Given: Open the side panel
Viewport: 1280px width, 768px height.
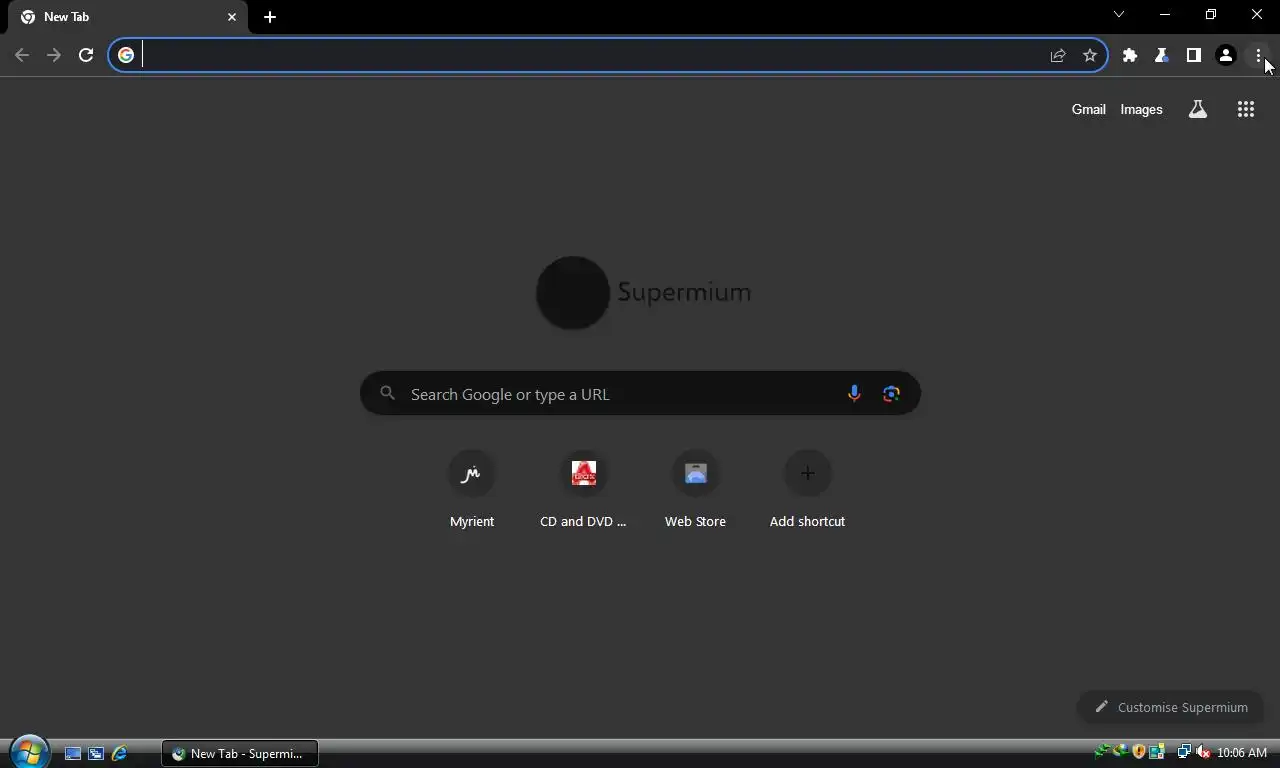Looking at the screenshot, I should [1194, 55].
